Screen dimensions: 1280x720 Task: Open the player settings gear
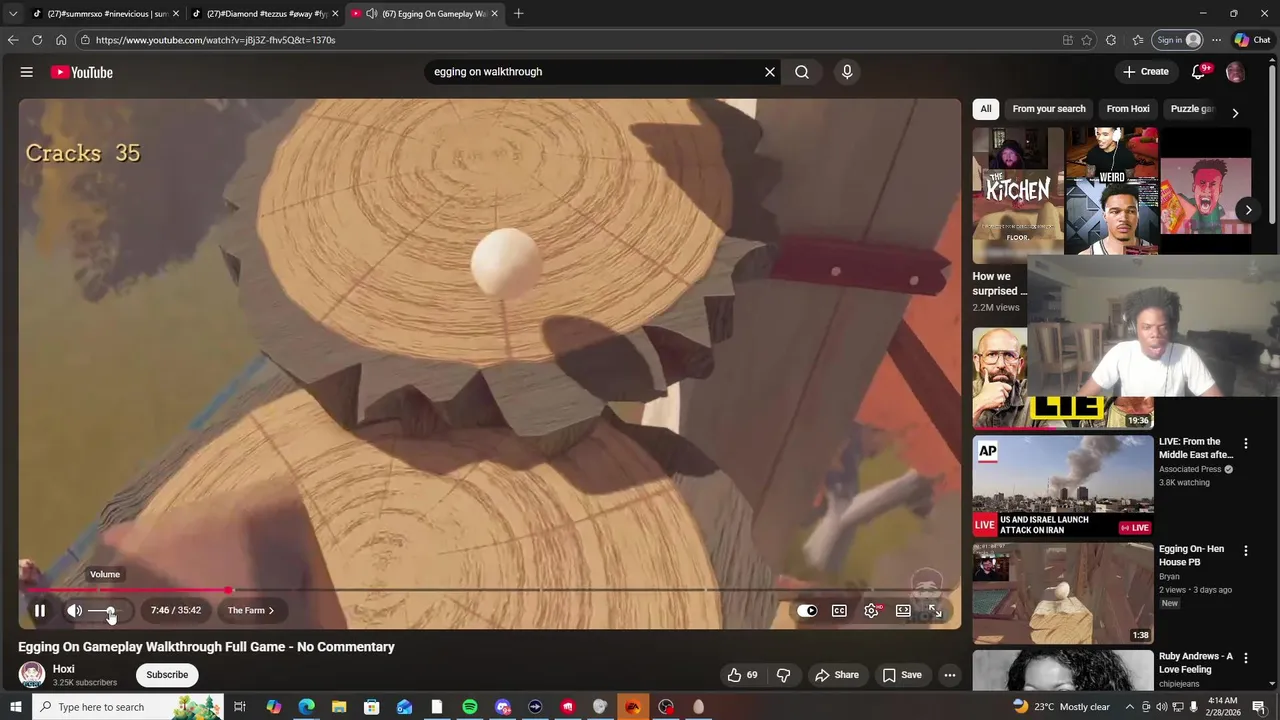point(872,611)
